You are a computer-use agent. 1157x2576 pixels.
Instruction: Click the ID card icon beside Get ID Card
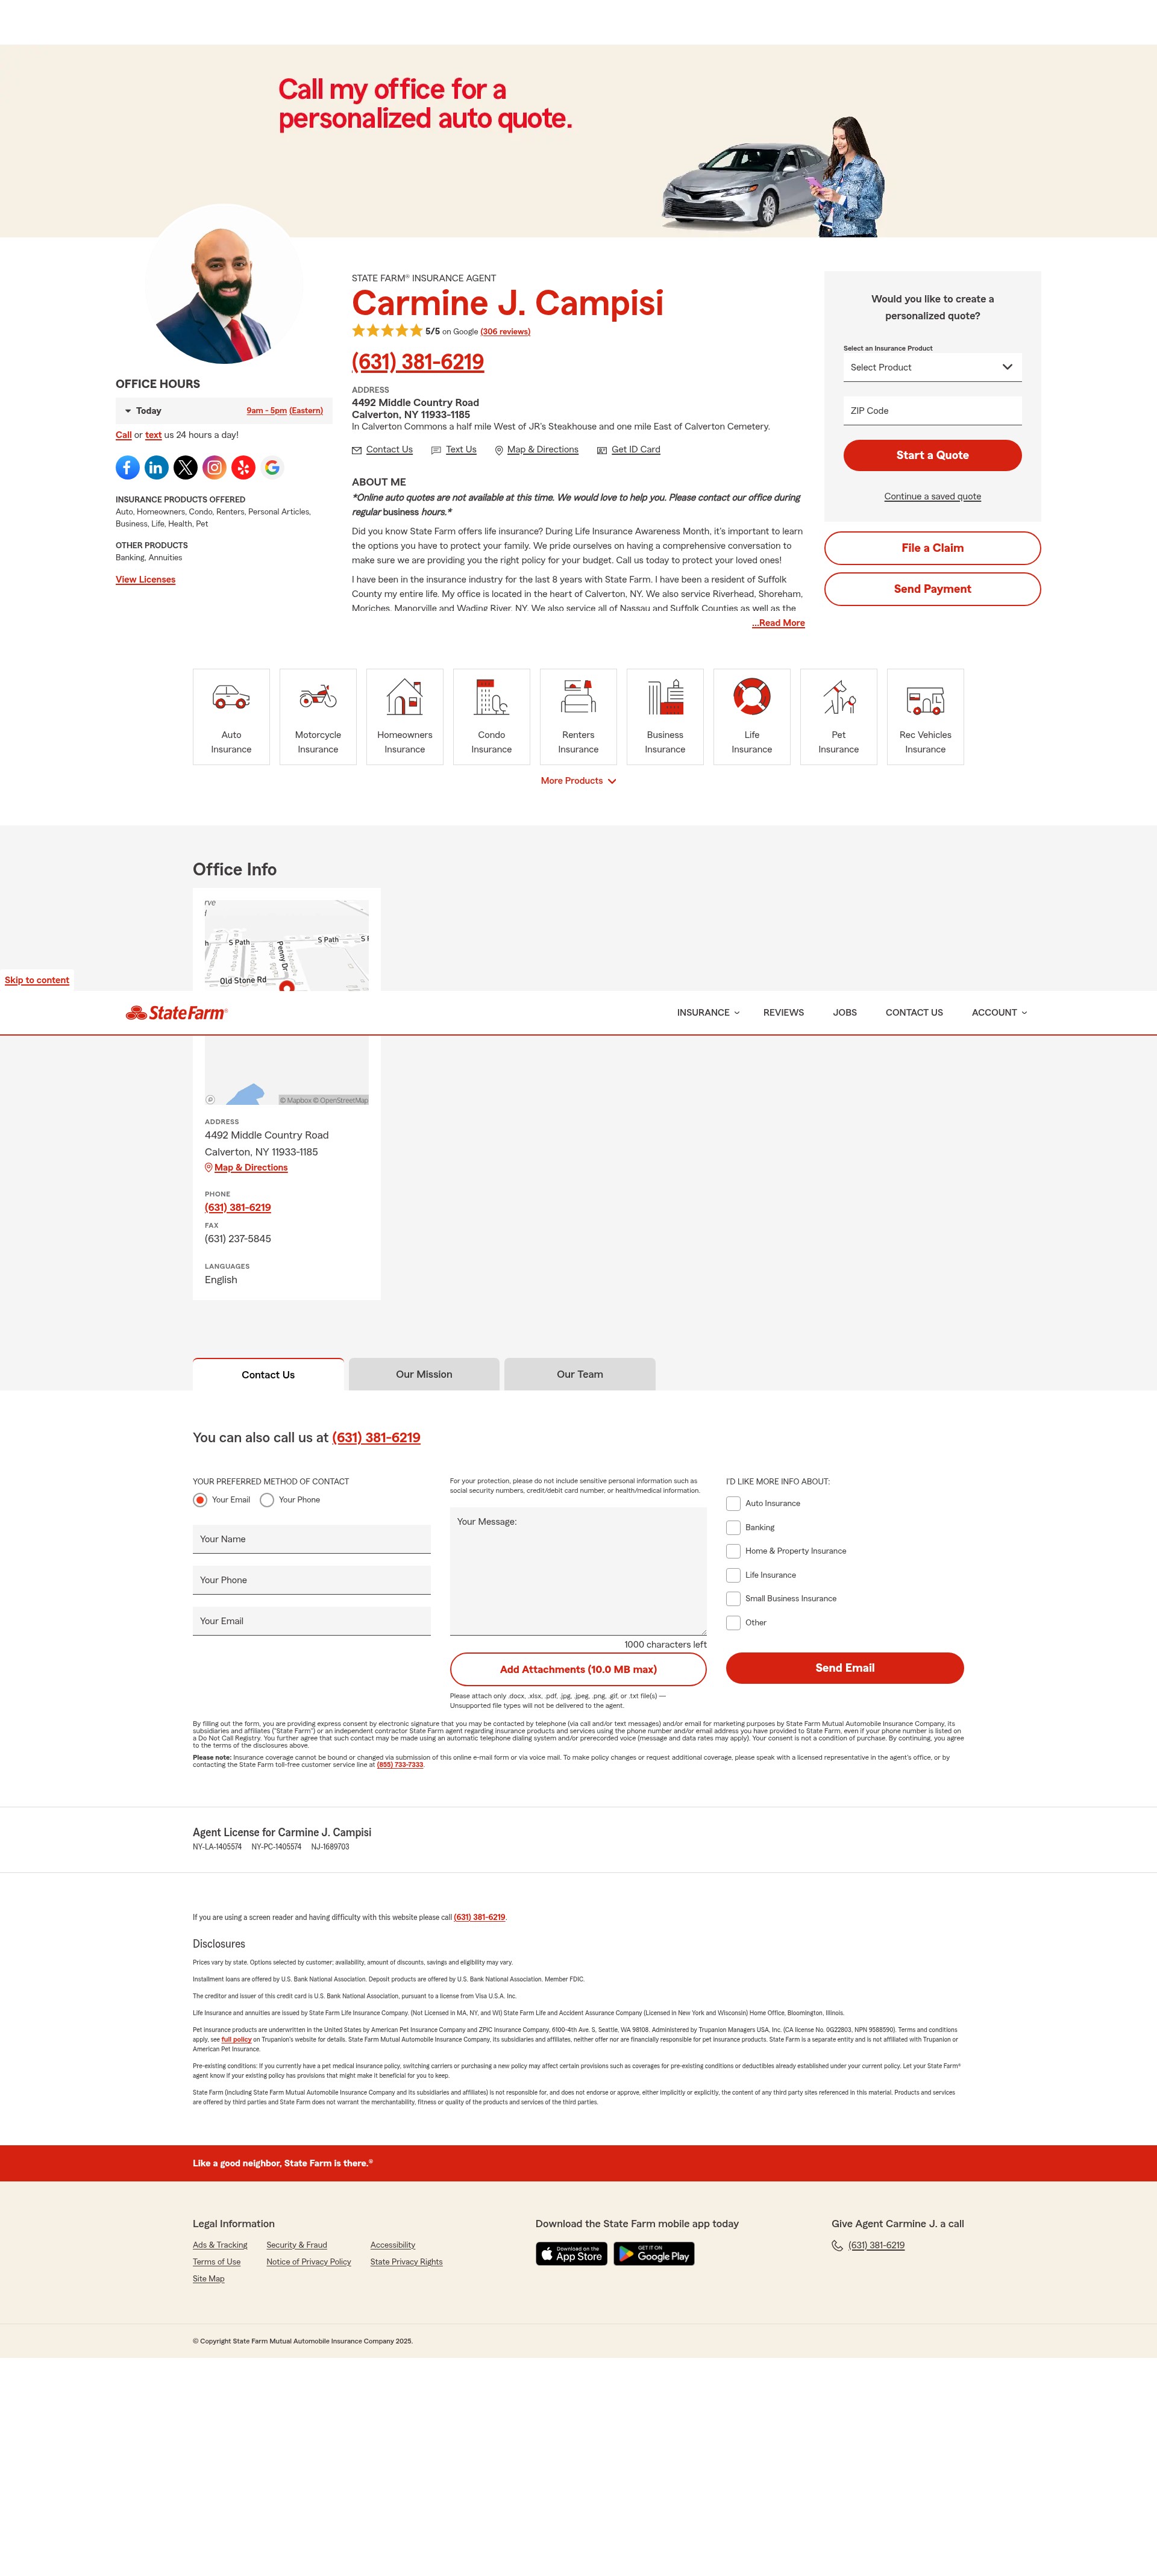click(x=602, y=450)
